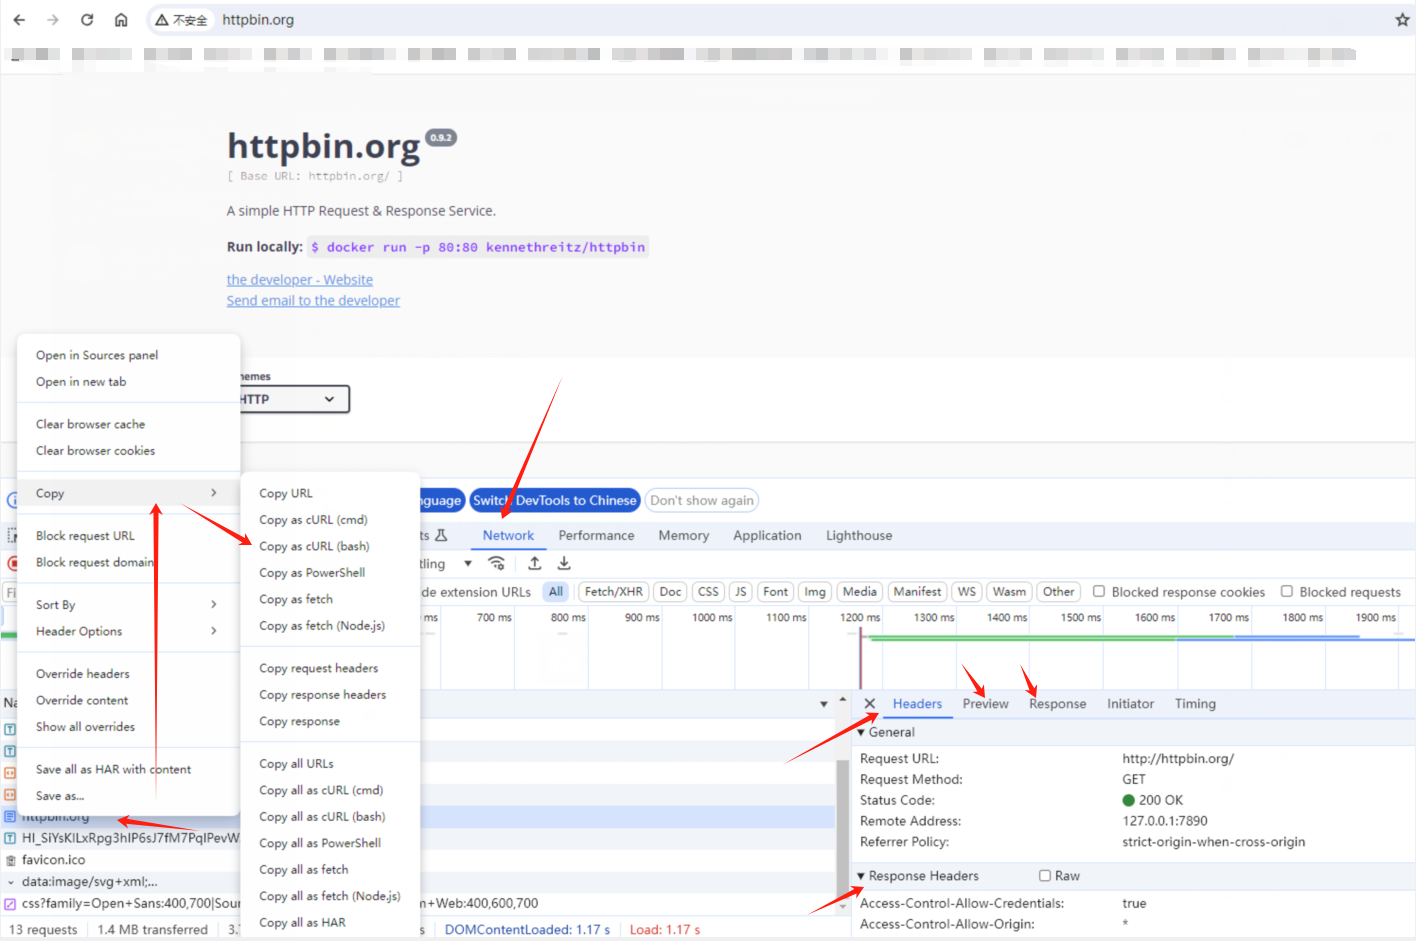Viewport: 1416px width, 941px height.
Task: Click the export HAR download icon
Action: tap(564, 563)
